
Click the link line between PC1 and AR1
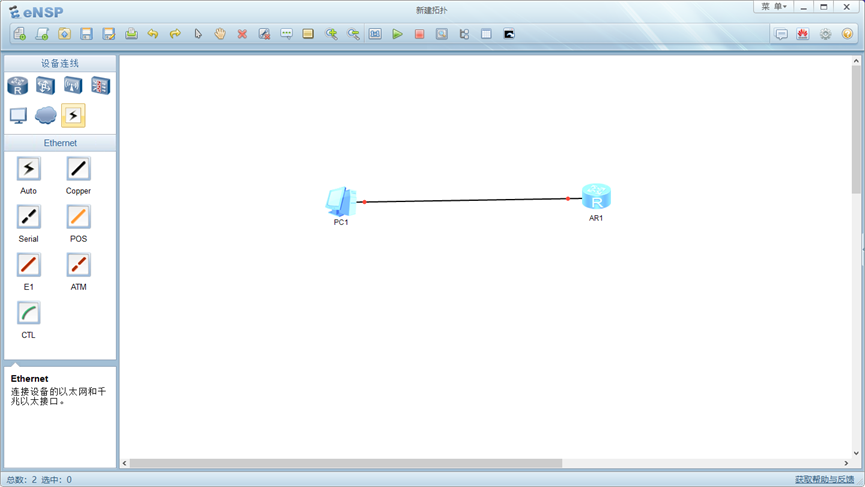click(466, 200)
